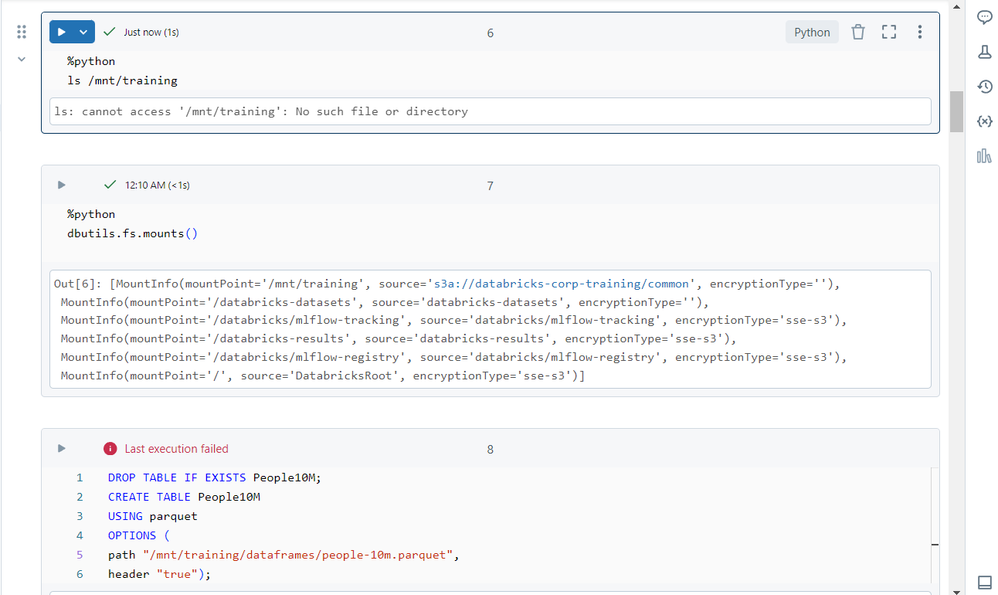This screenshot has height=595, width=998.
Task: Grab the drag handle for cell 6
Action: [21, 32]
